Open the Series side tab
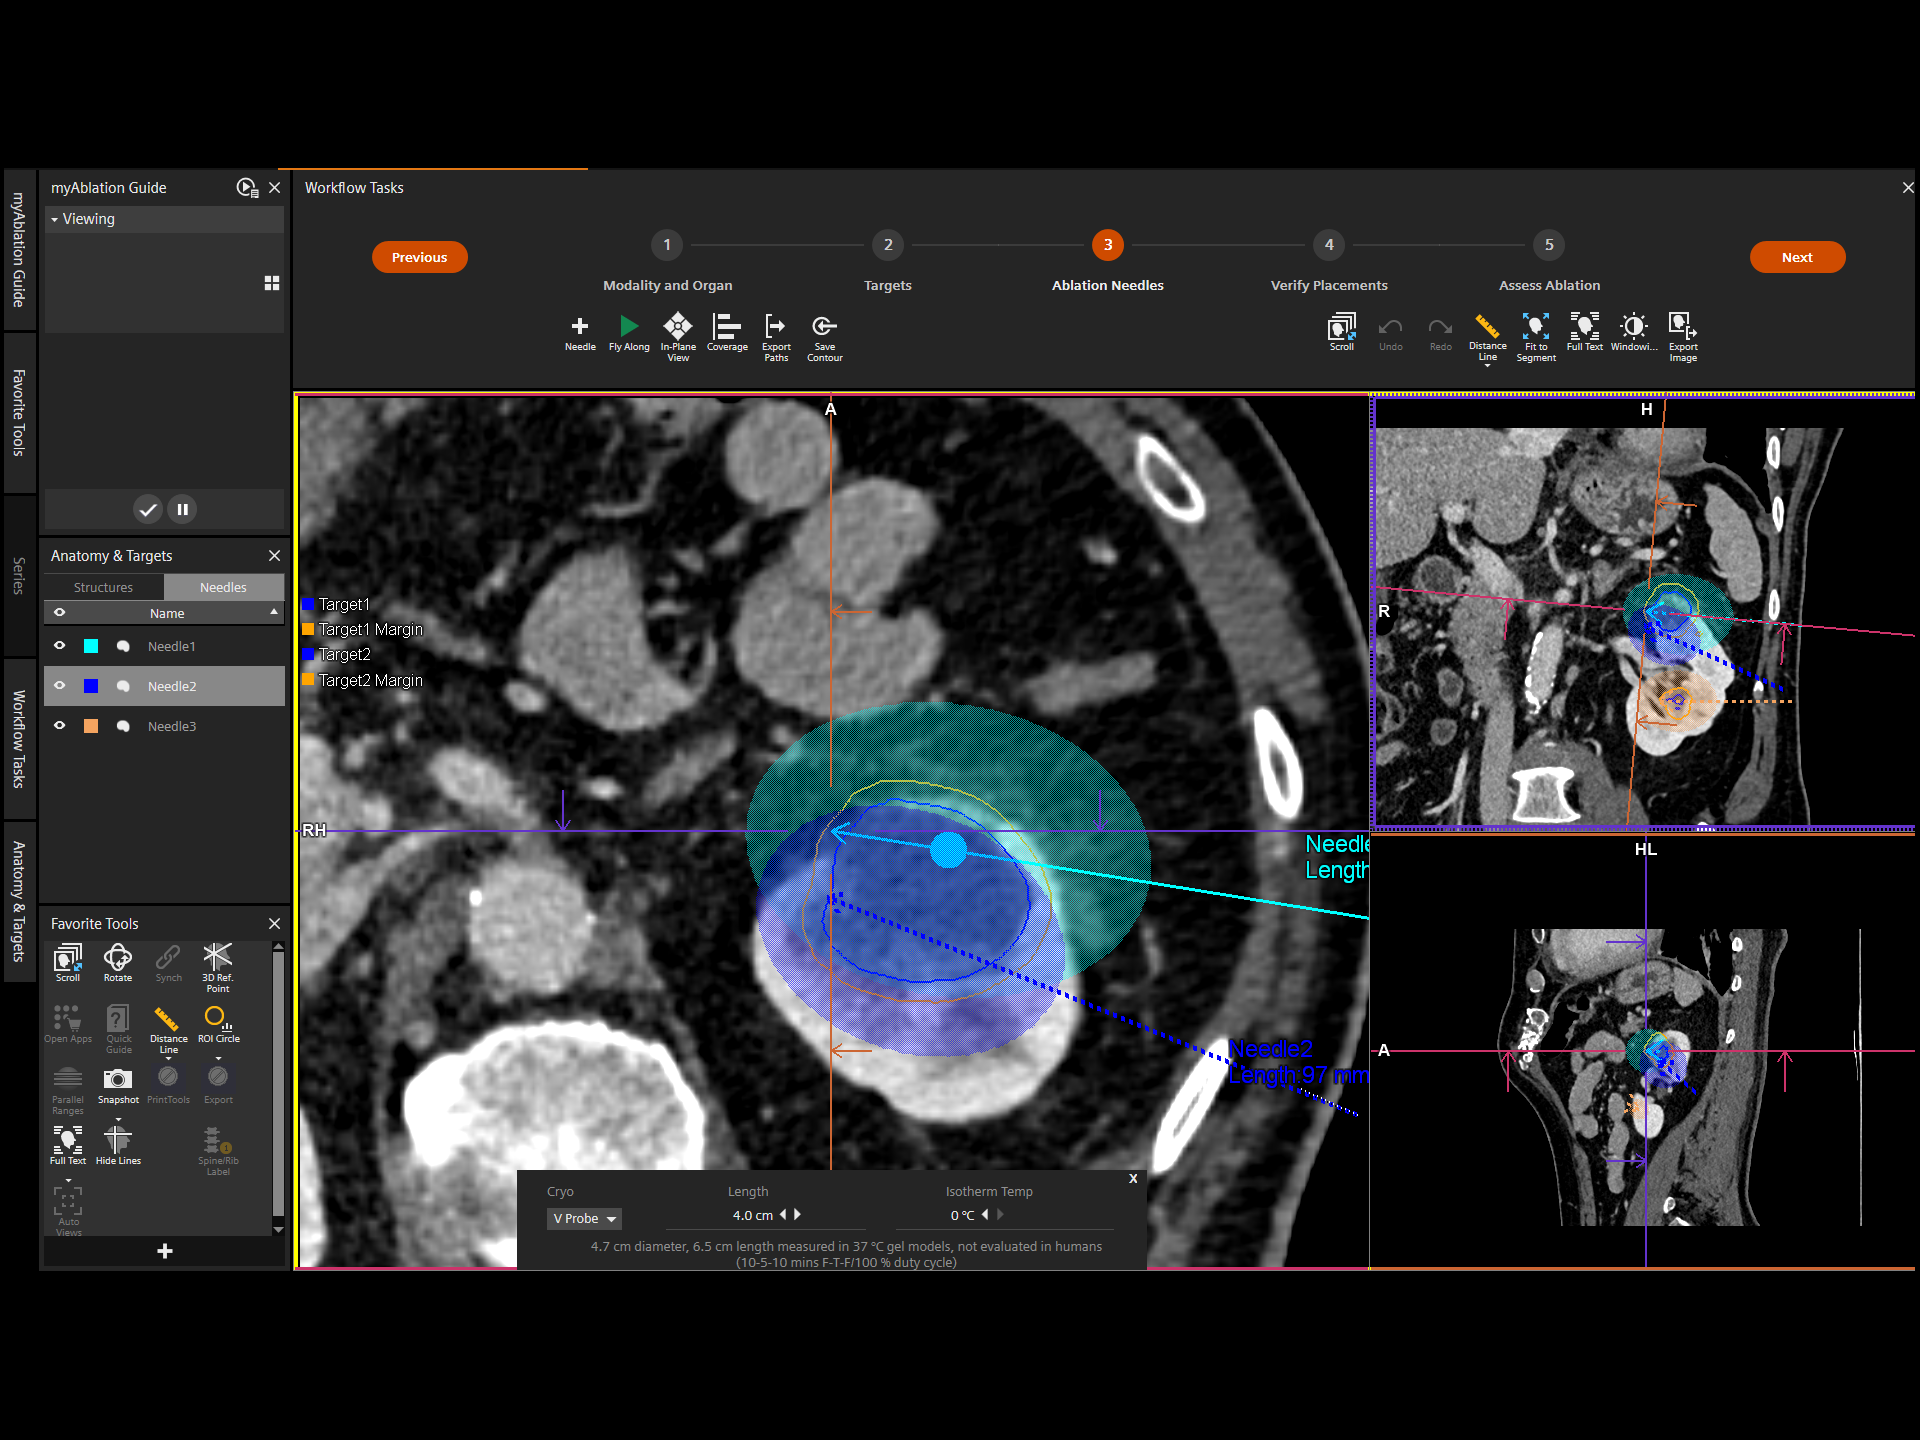 [x=19, y=576]
